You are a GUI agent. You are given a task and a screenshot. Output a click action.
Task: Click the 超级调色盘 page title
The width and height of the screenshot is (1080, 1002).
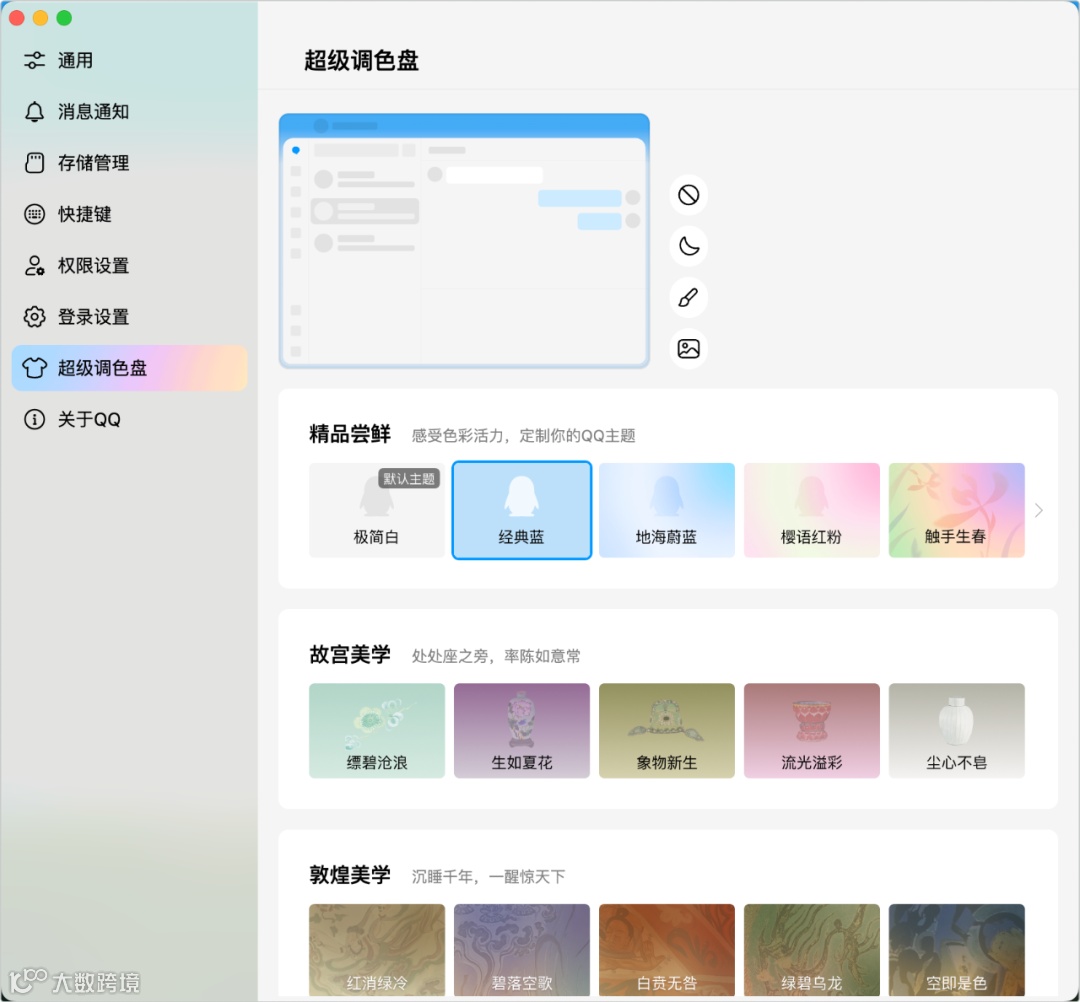pos(362,61)
